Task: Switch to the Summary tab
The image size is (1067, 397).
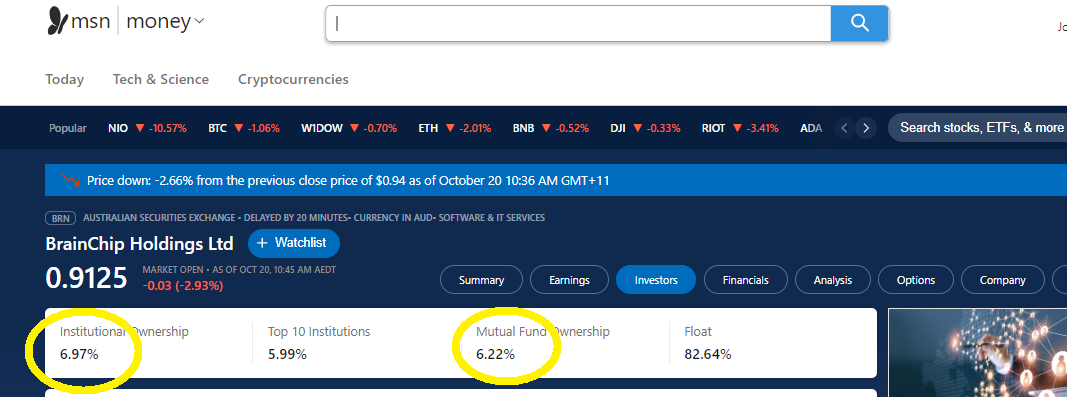Action: pyautogui.click(x=481, y=280)
